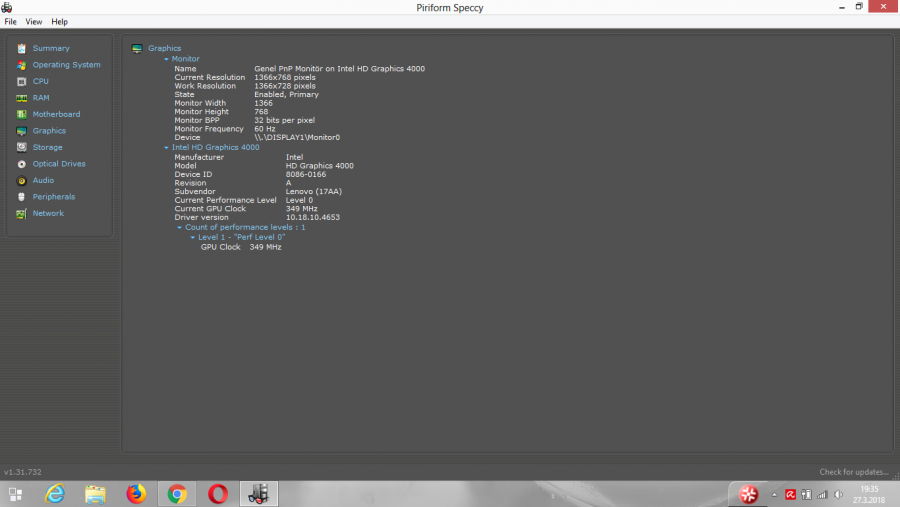Click the red antivirus tray icon
900x507 pixels.
790,494
